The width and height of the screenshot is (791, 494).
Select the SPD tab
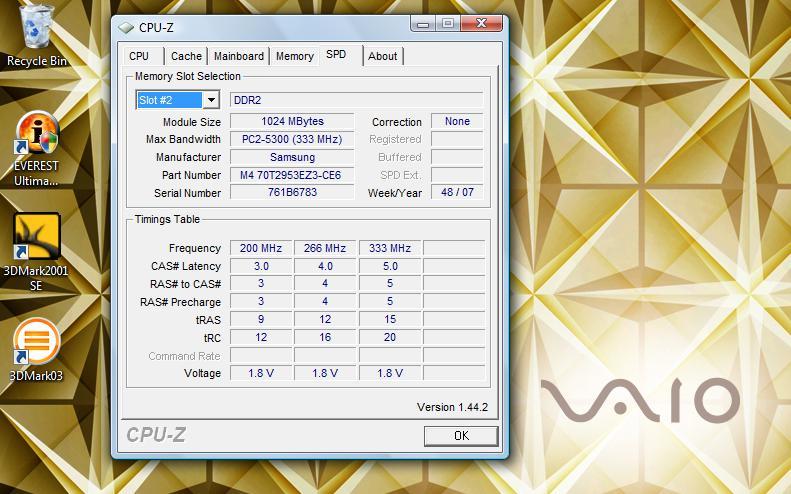point(336,54)
